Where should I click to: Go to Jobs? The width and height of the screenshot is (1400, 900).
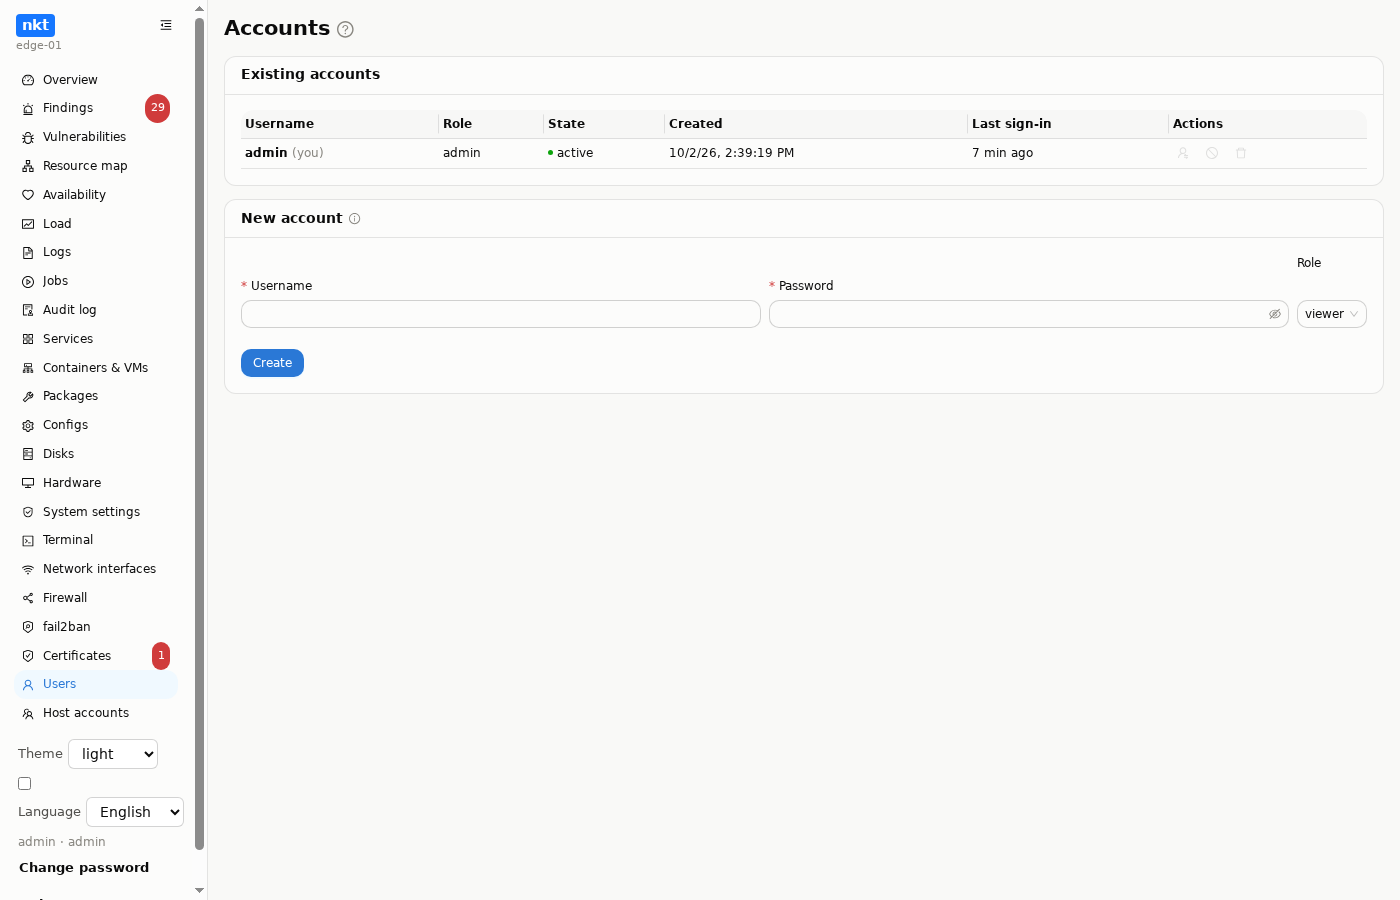[96, 281]
